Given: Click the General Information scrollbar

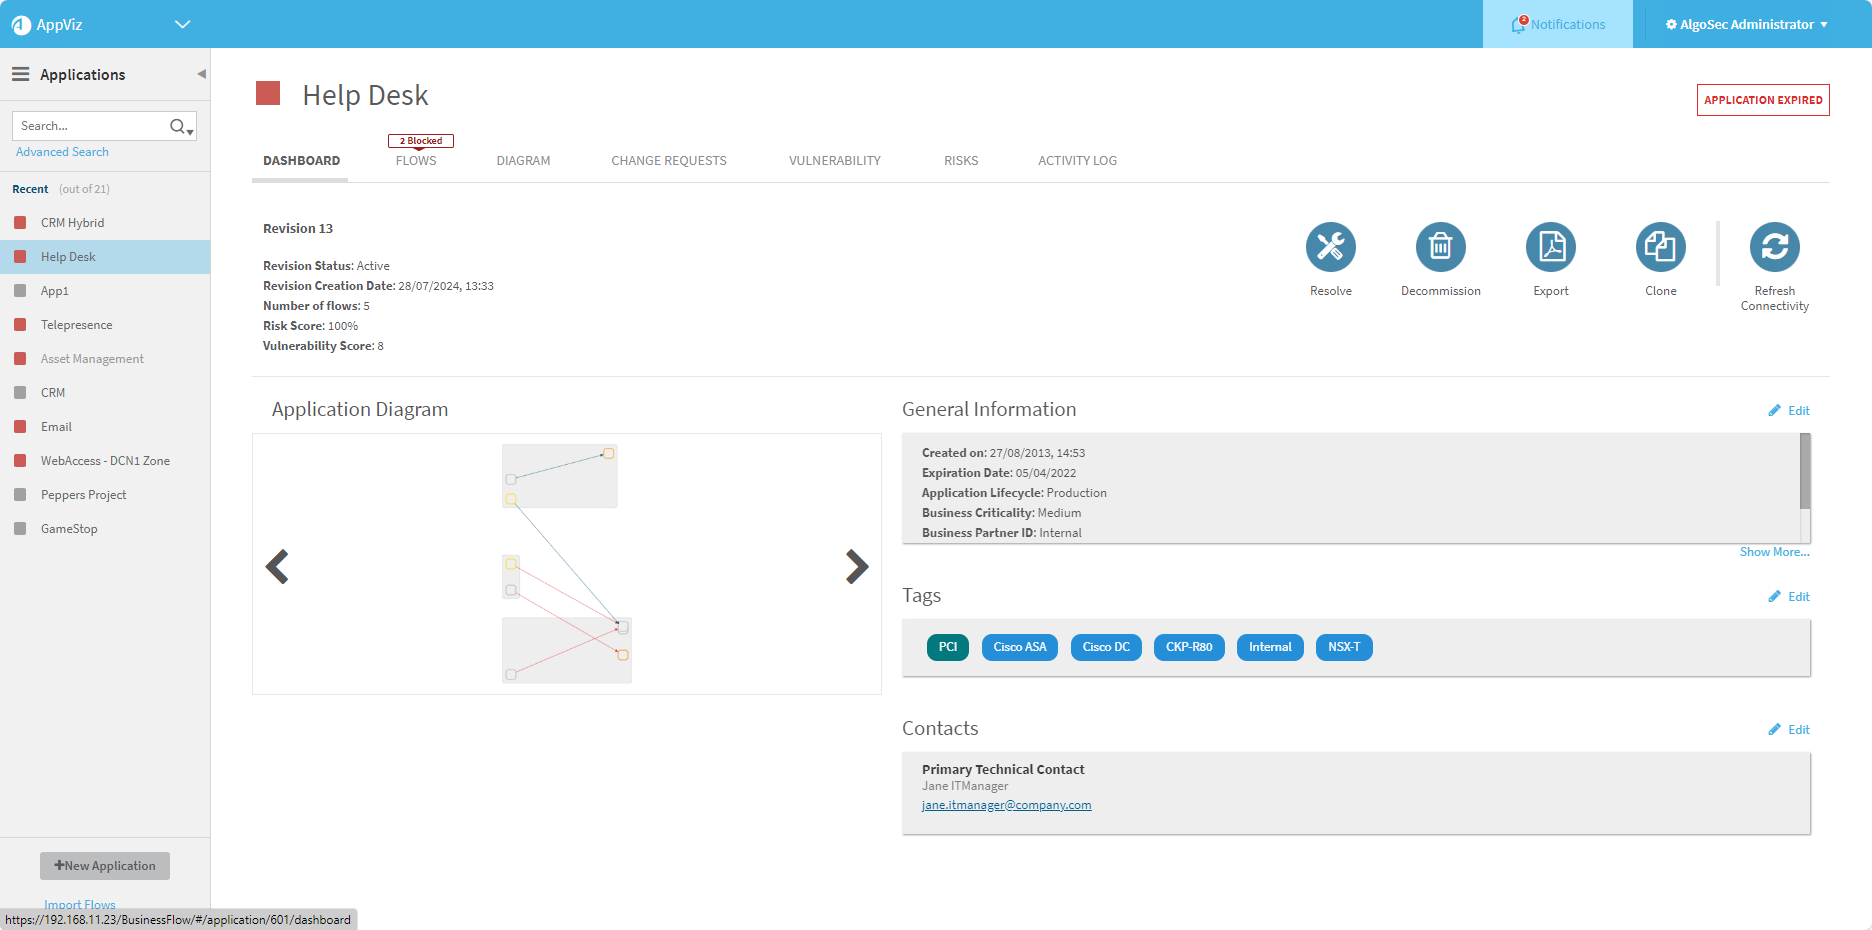Looking at the screenshot, I should point(1805,472).
